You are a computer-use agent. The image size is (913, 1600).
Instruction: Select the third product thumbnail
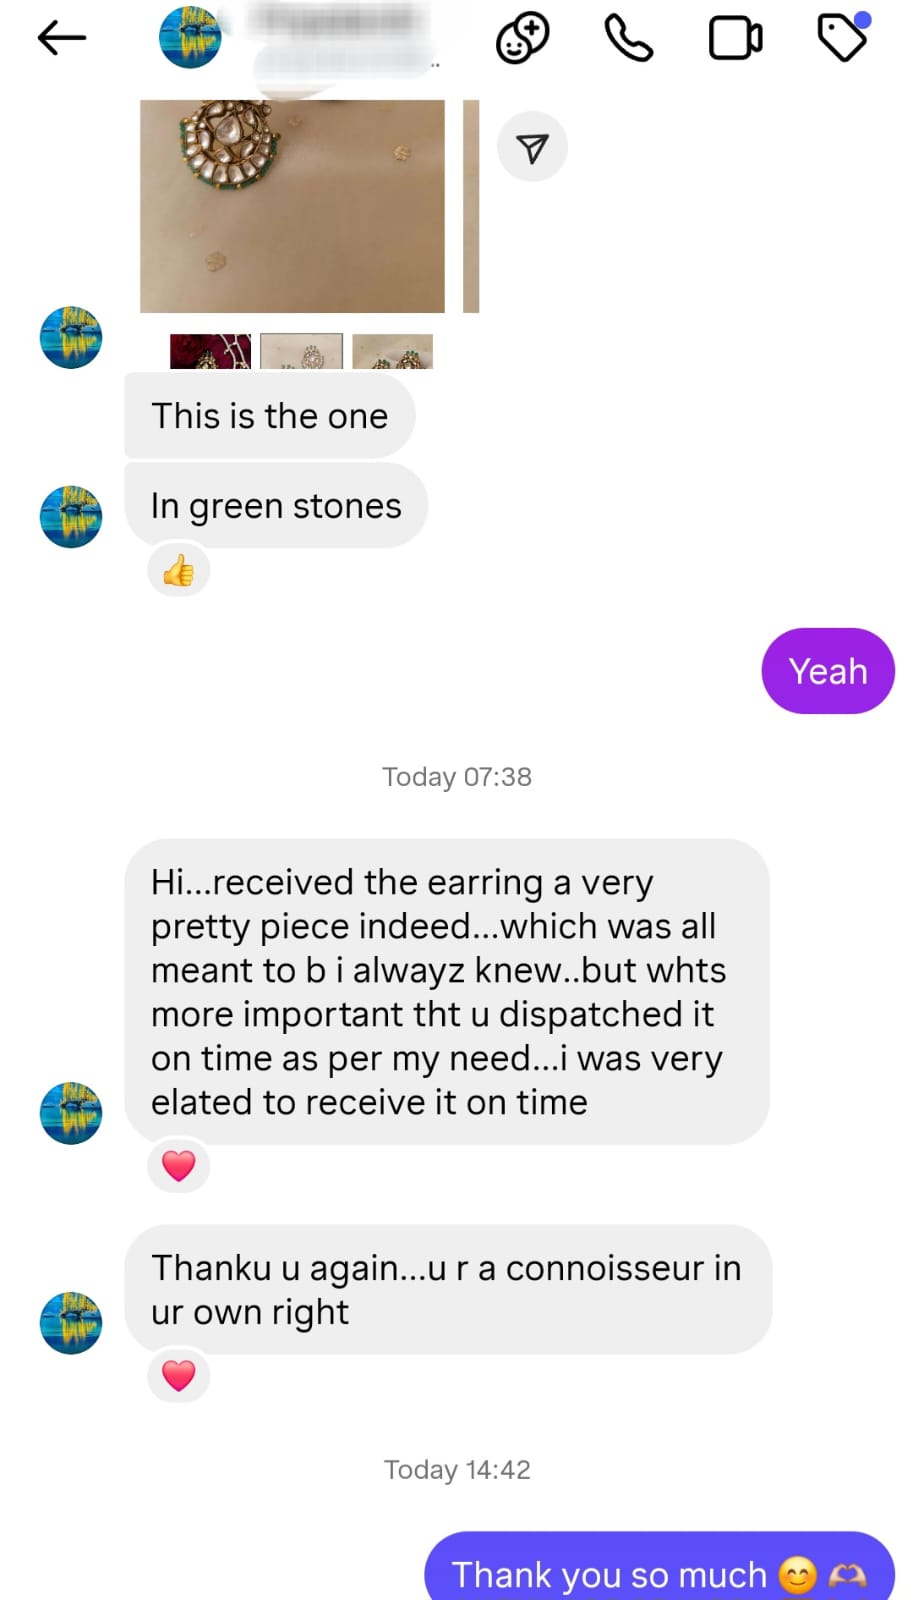392,352
